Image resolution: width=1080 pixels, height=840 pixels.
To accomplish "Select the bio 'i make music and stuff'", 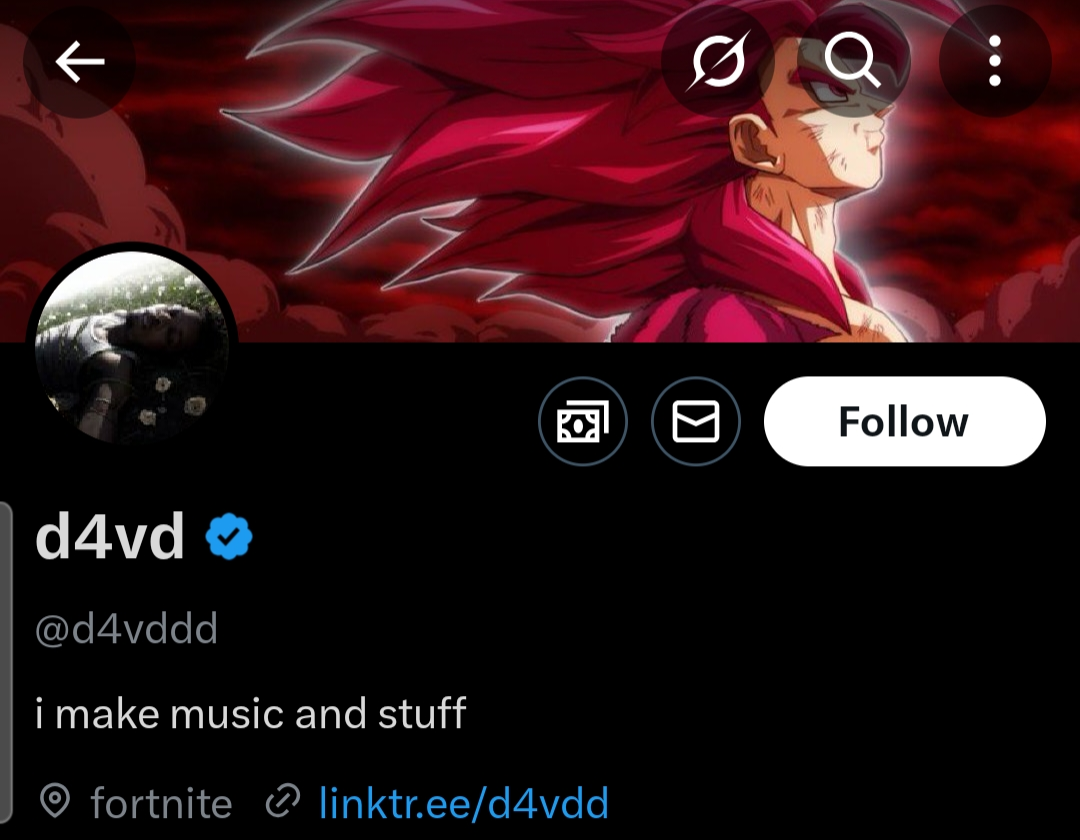I will tap(251, 713).
